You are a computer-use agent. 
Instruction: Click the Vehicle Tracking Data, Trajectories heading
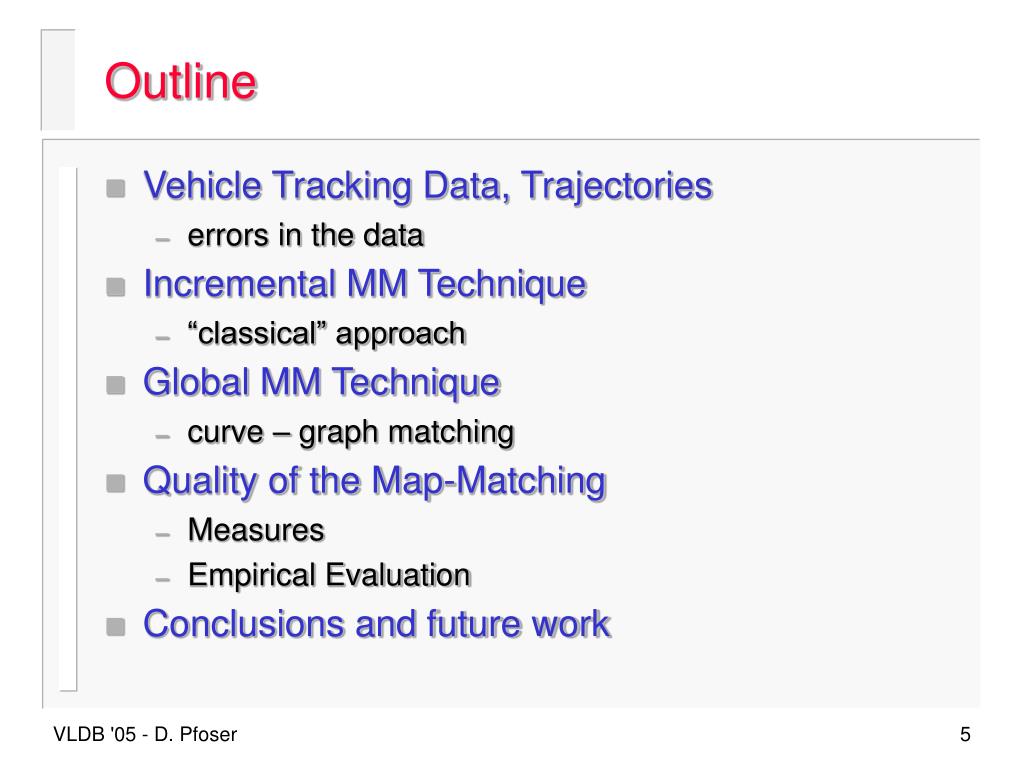428,186
